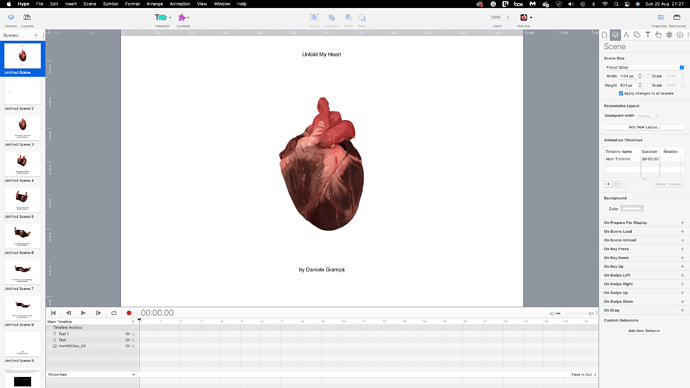Screen dimensions: 690x388
Task: Toggle timeline loop playback
Action: coord(114,313)
